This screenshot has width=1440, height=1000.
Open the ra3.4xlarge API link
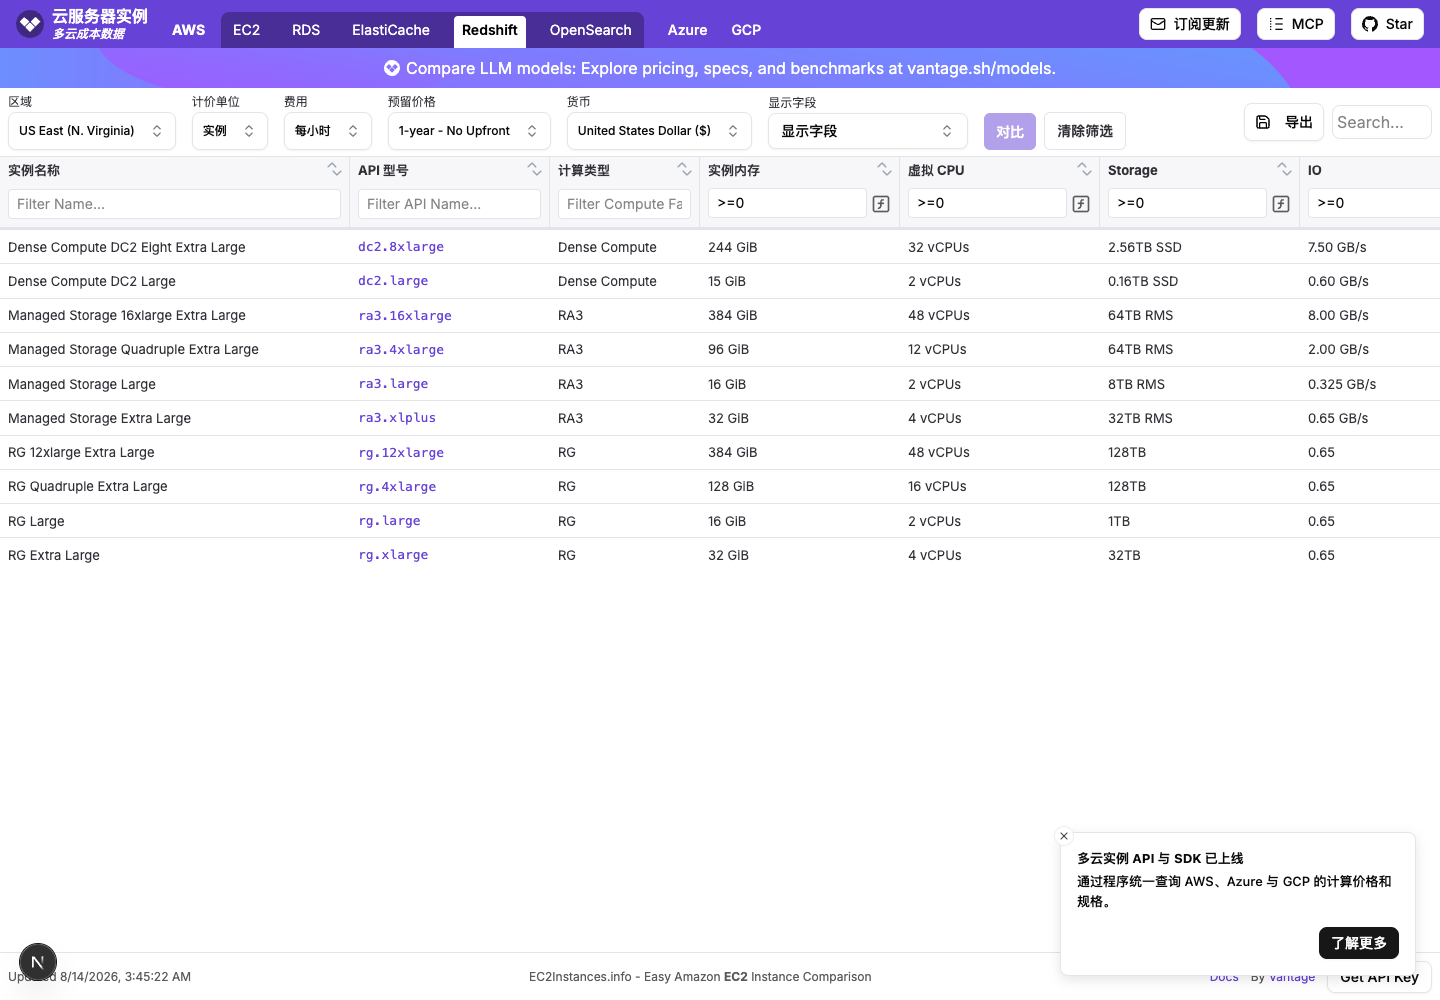(x=401, y=349)
